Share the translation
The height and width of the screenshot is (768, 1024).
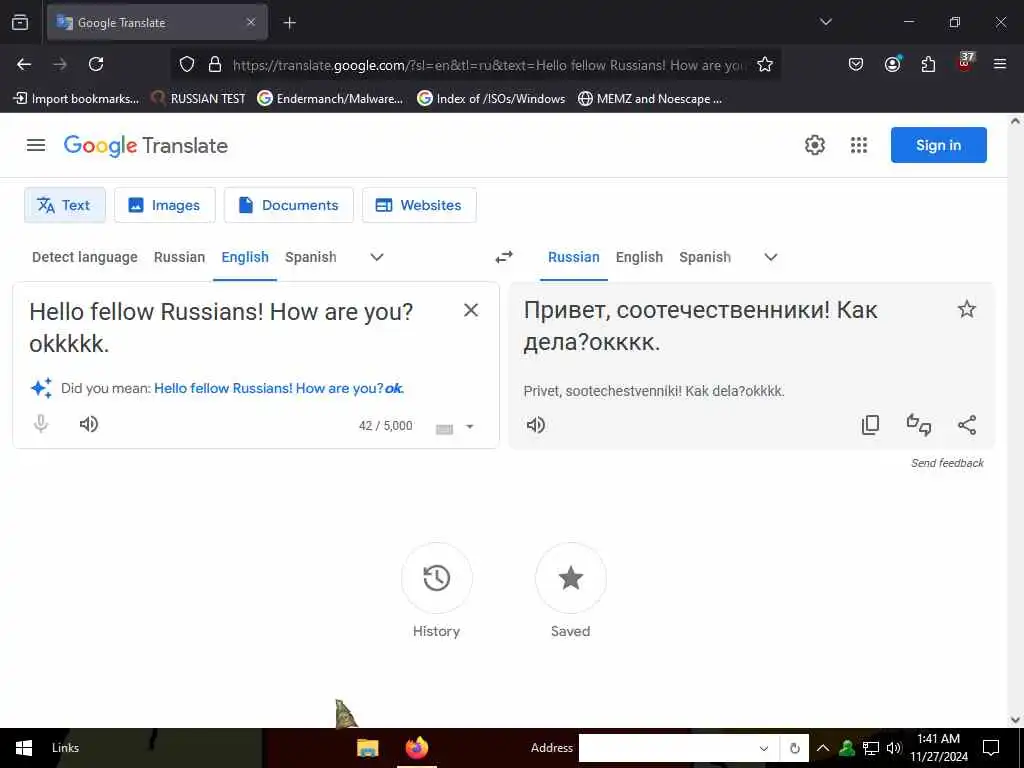coord(967,425)
